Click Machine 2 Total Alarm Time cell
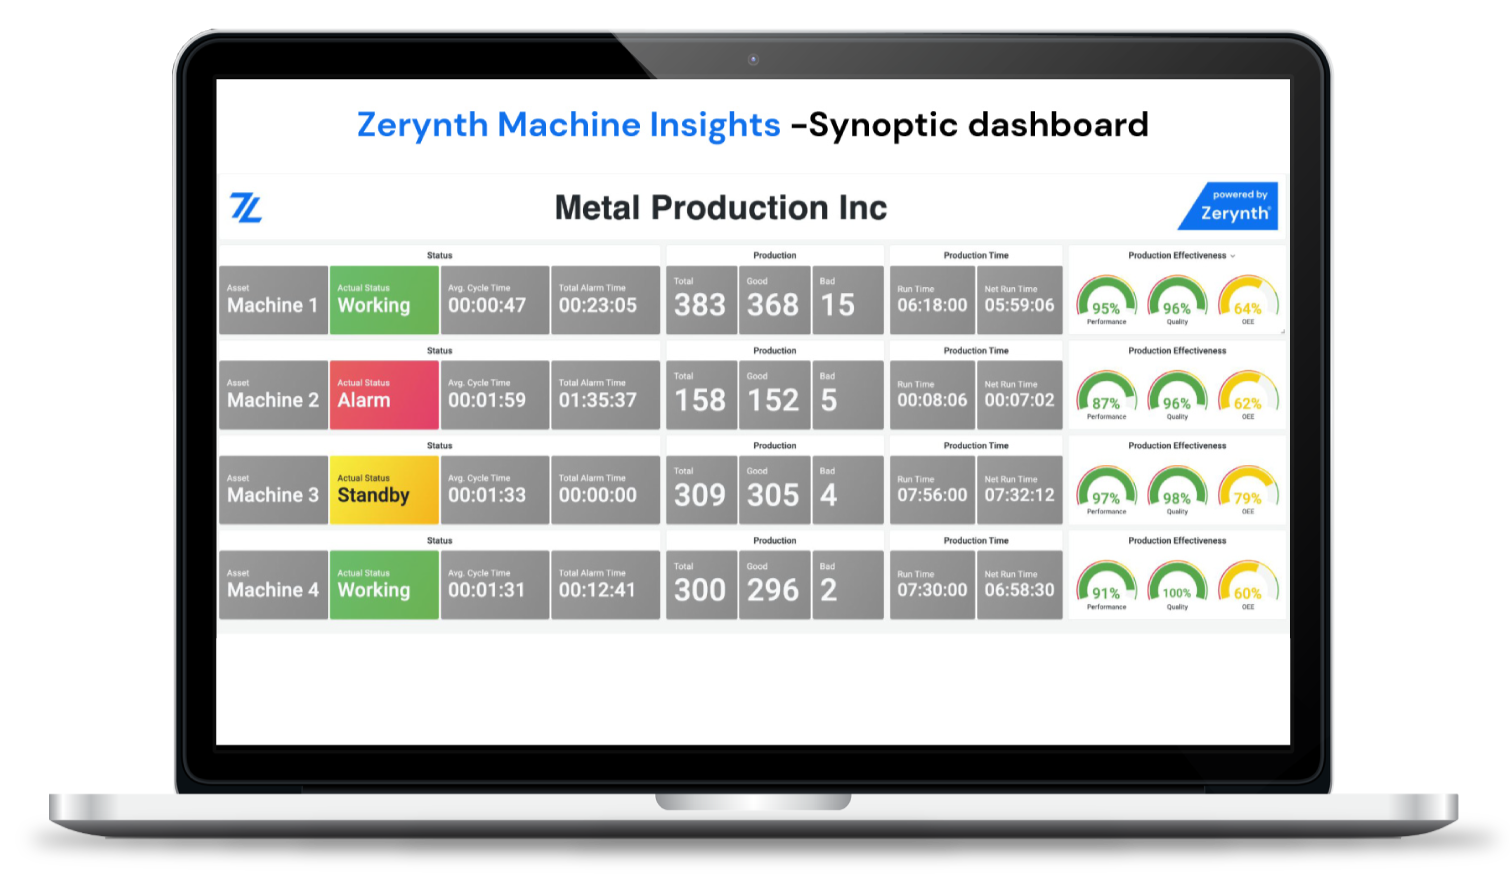 (x=605, y=394)
